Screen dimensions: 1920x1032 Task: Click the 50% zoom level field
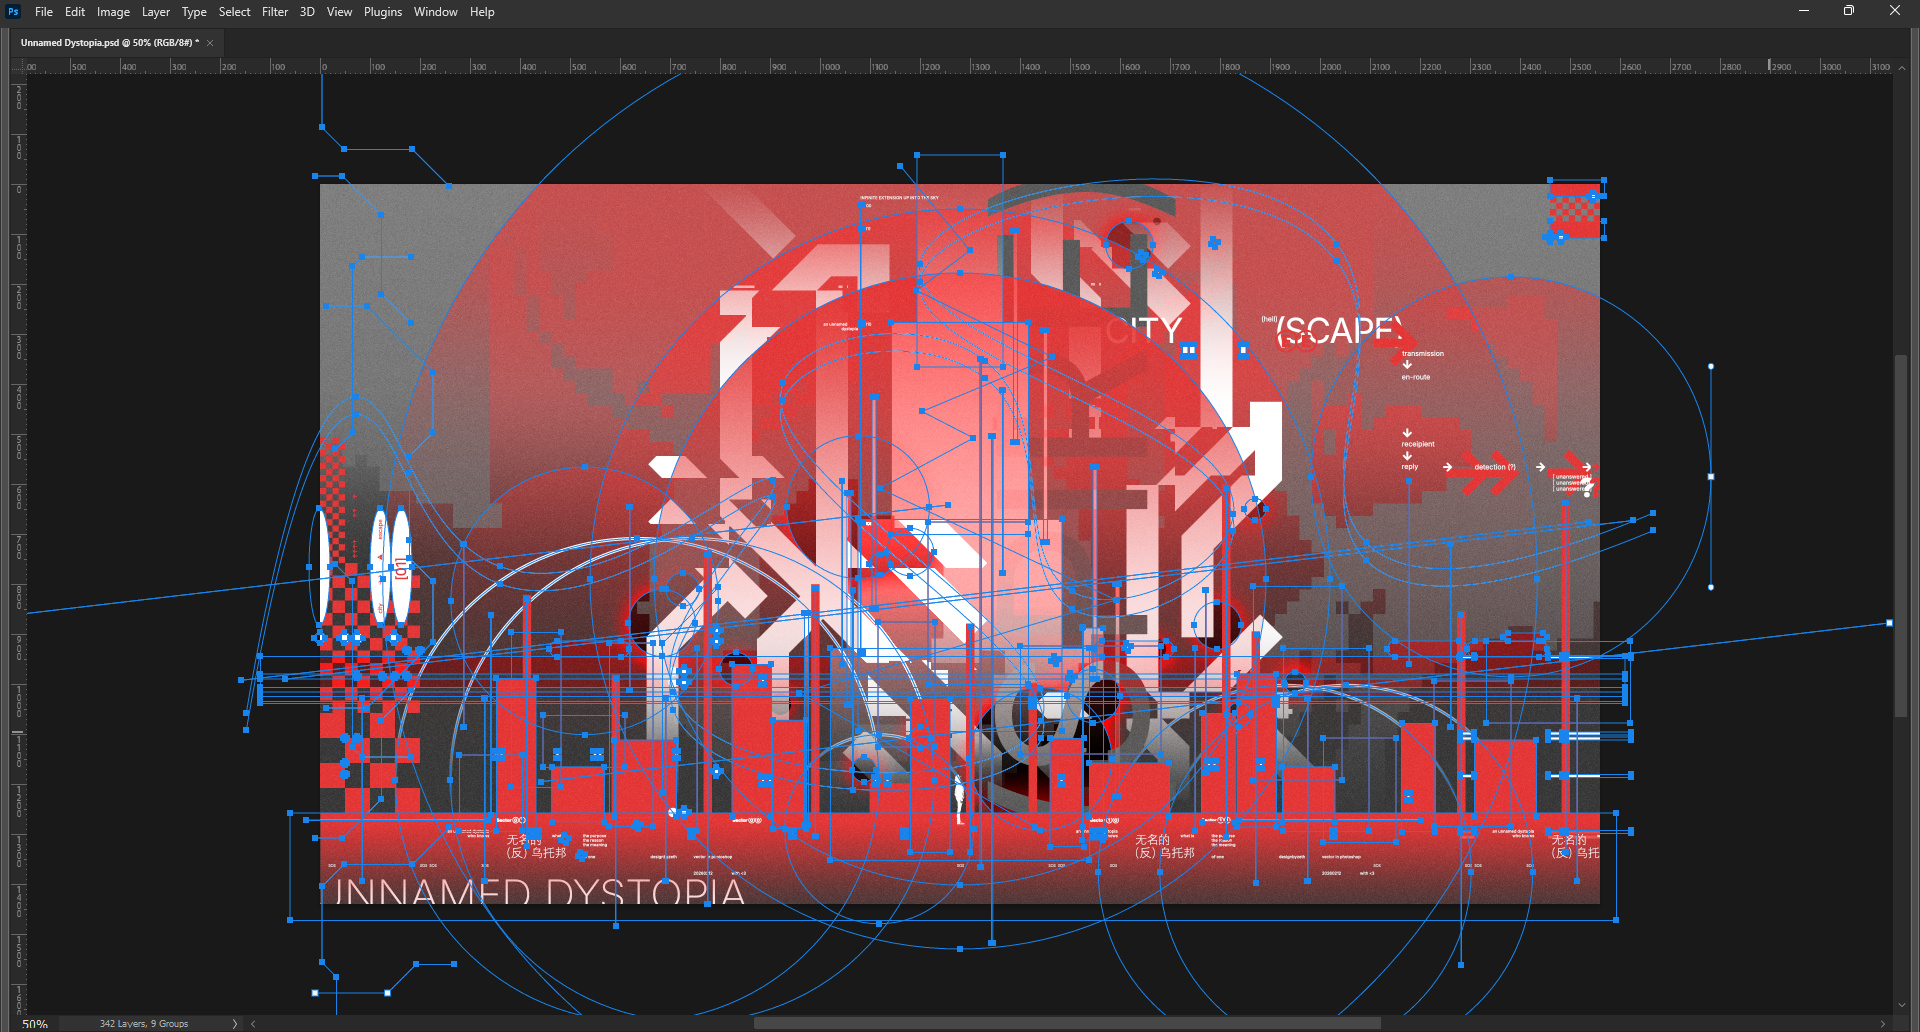coord(35,1024)
